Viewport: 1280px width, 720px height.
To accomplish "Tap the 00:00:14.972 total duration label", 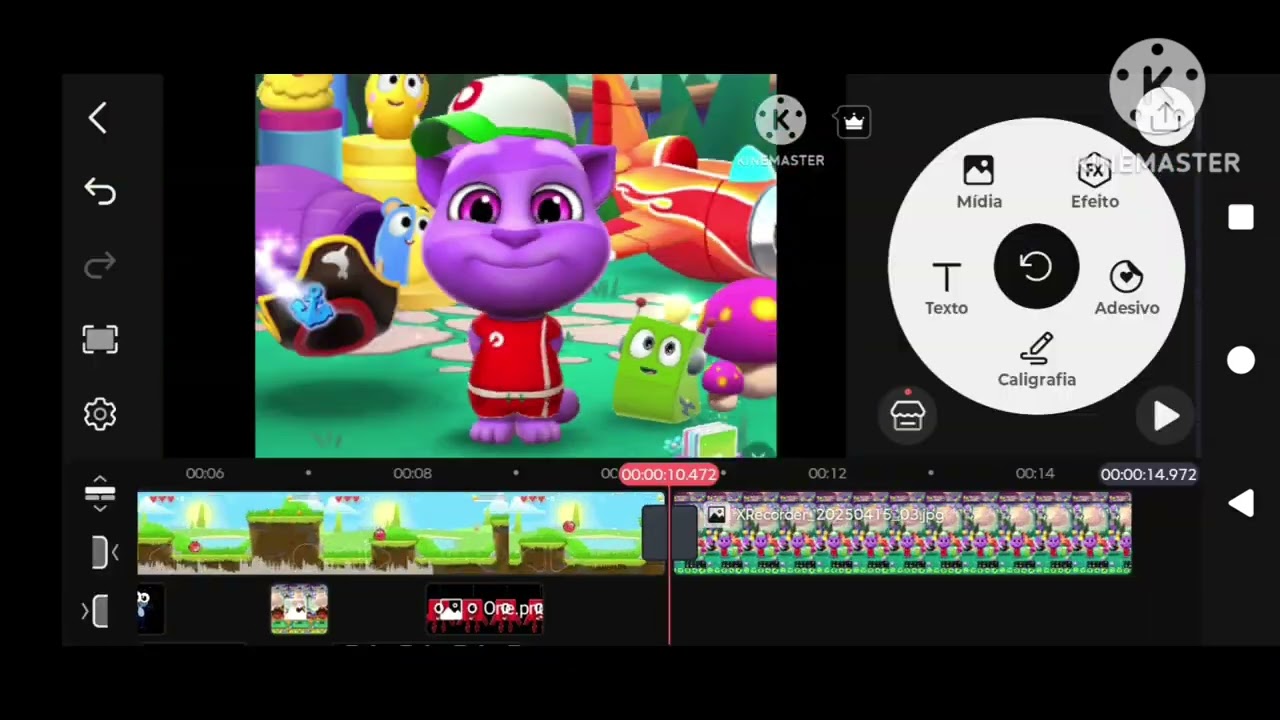I will (1148, 474).
